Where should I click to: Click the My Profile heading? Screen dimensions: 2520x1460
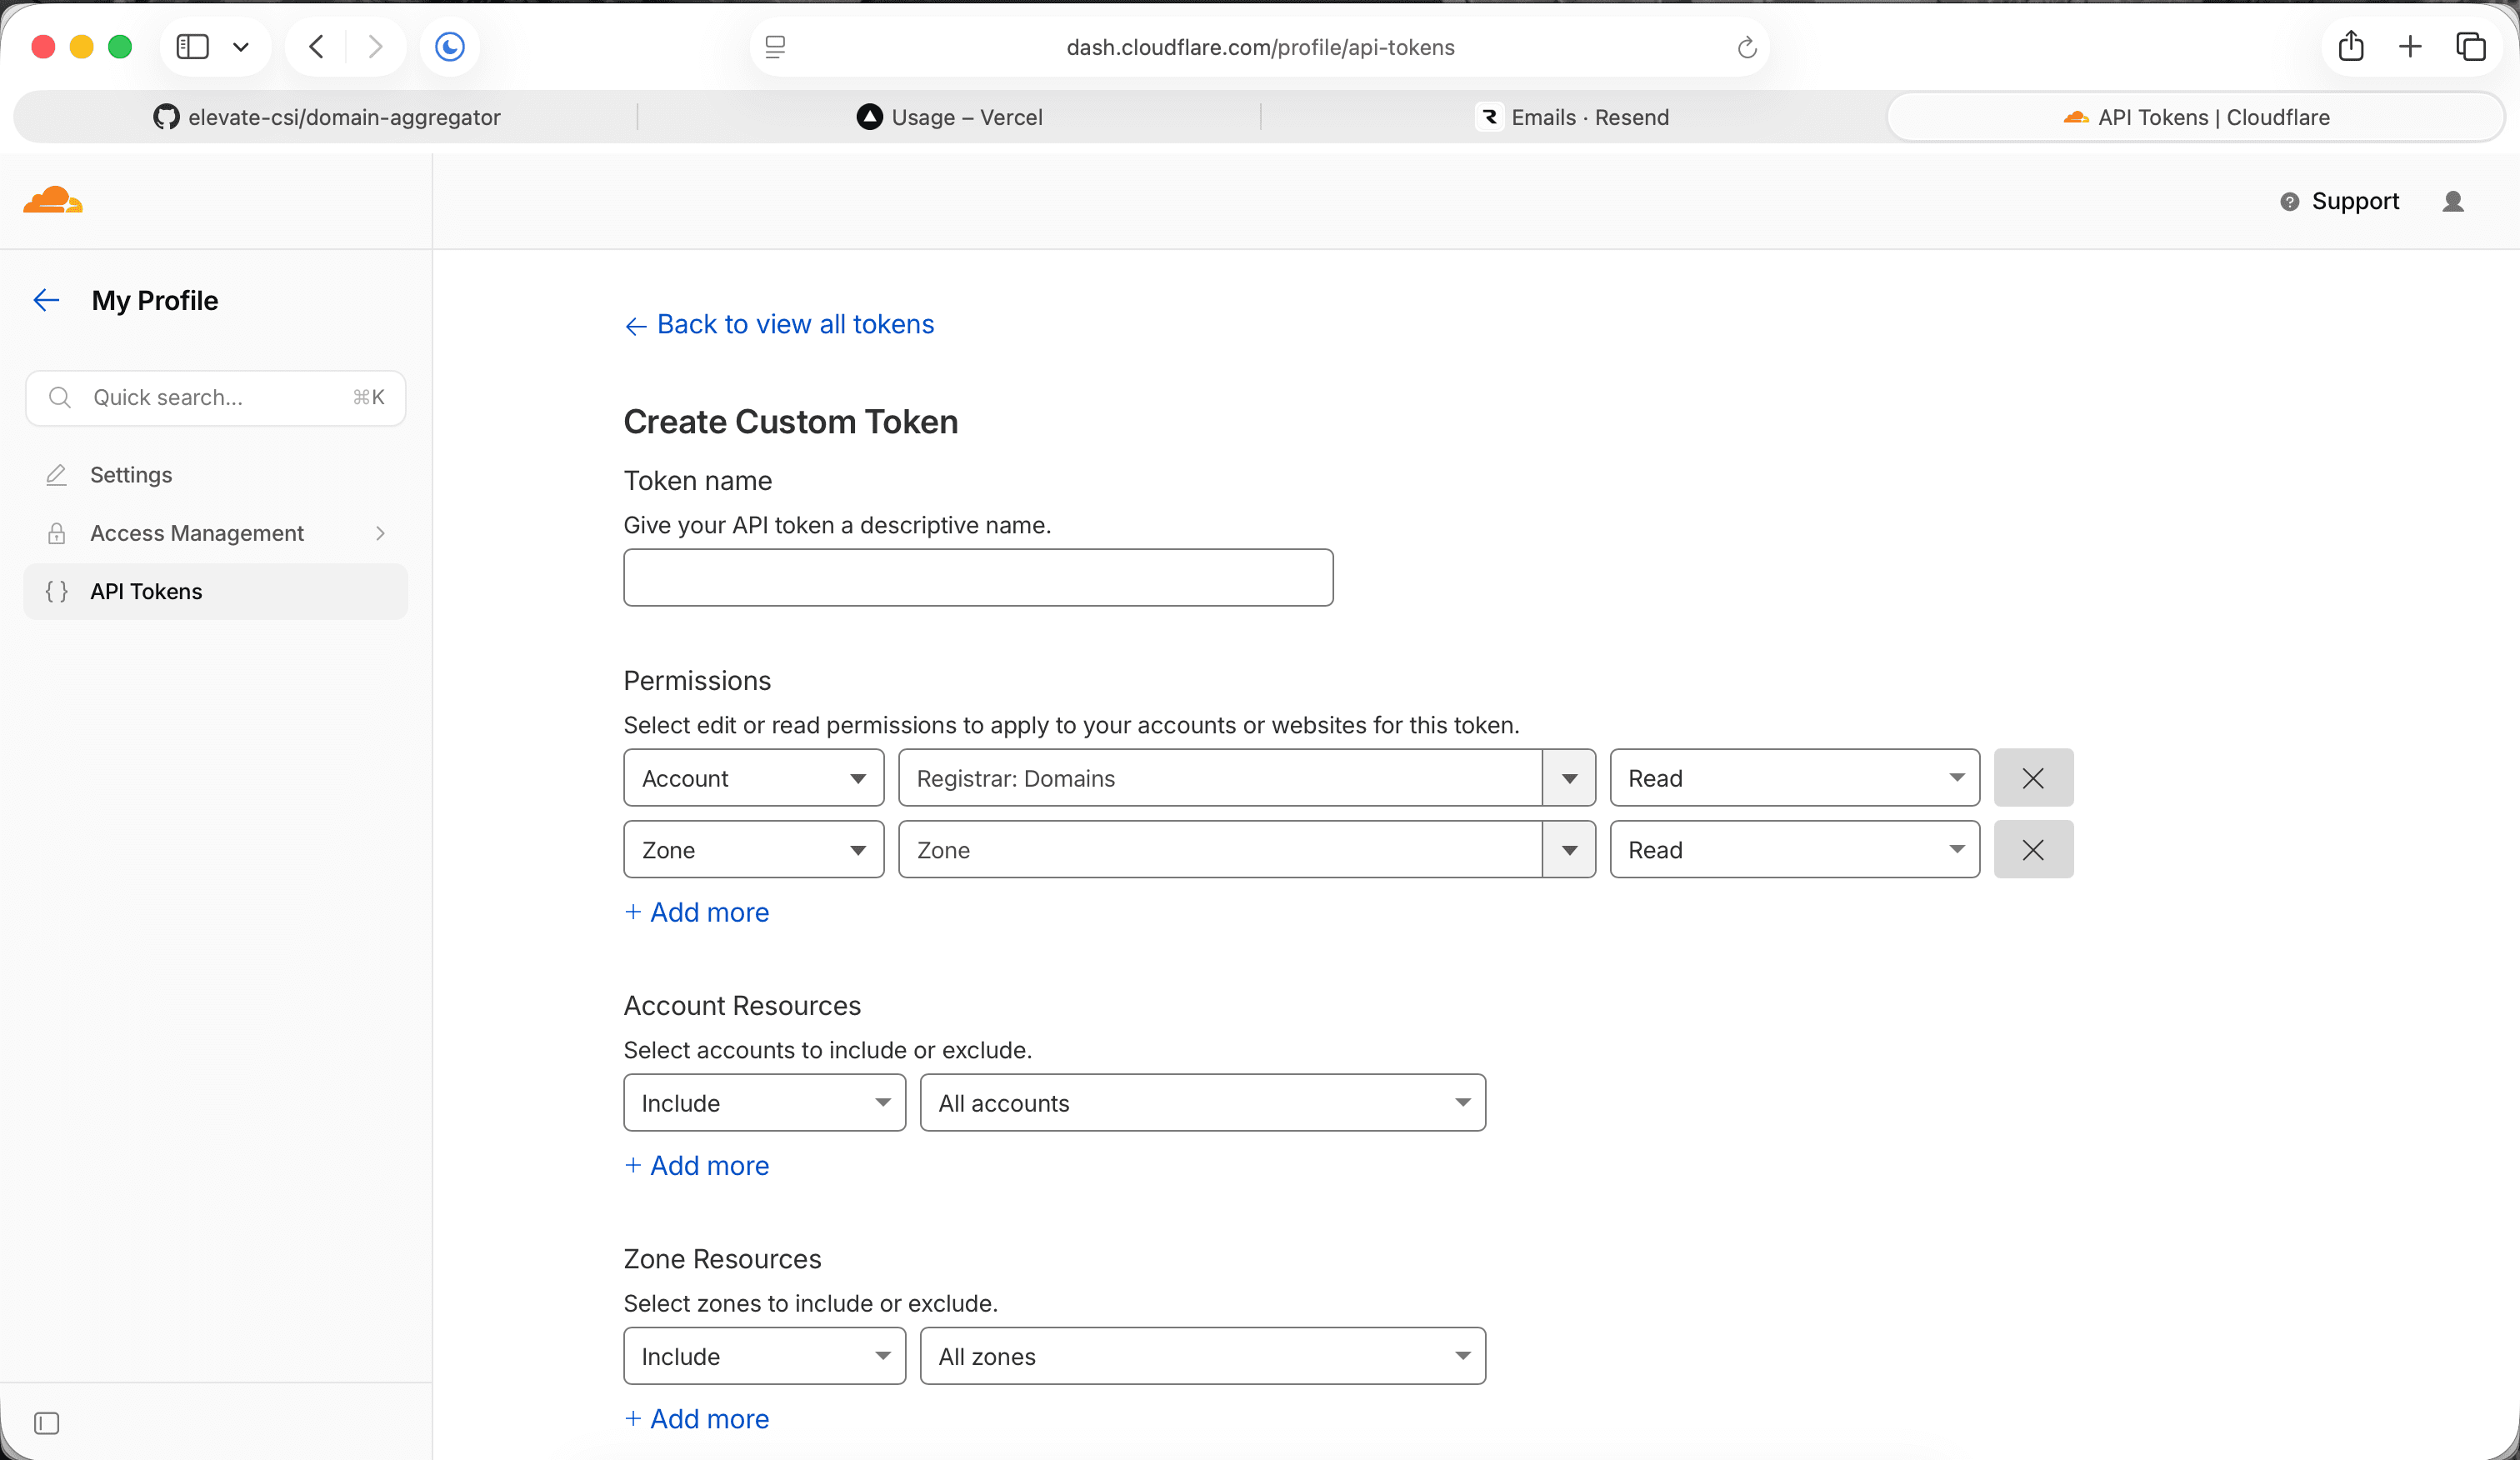(155, 300)
